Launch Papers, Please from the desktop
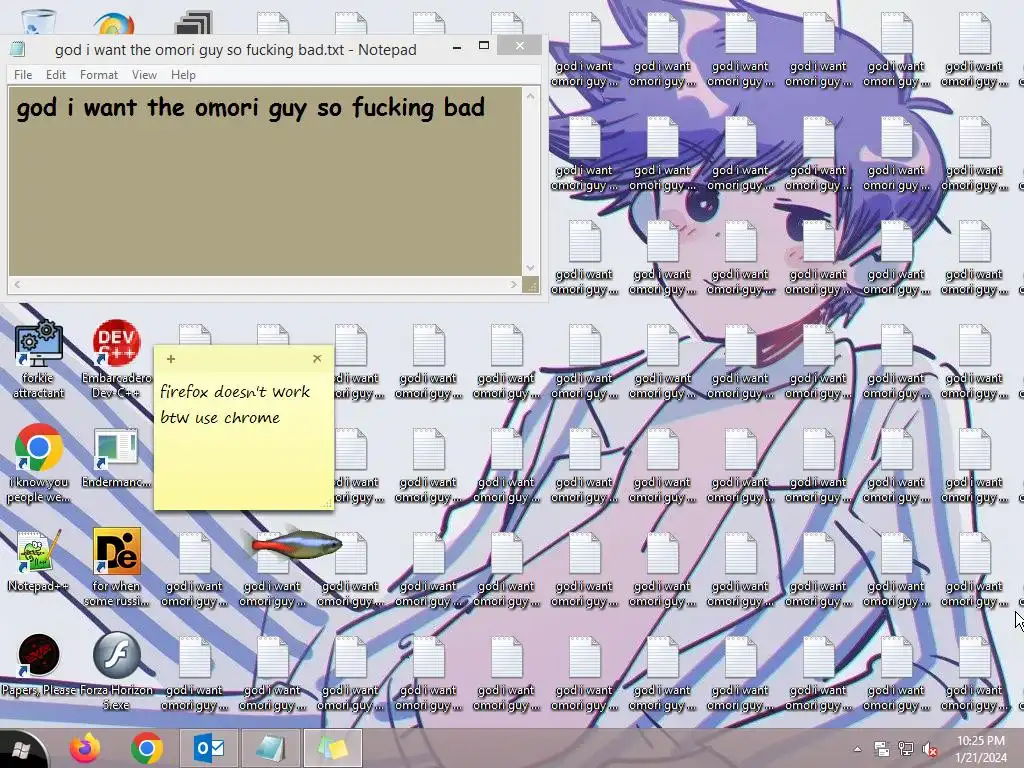The image size is (1024, 768). [x=39, y=663]
